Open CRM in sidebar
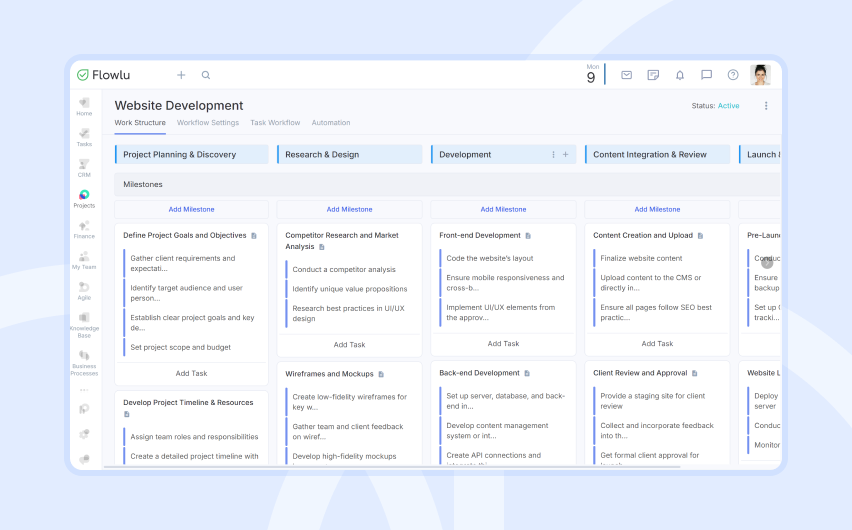 [84, 169]
